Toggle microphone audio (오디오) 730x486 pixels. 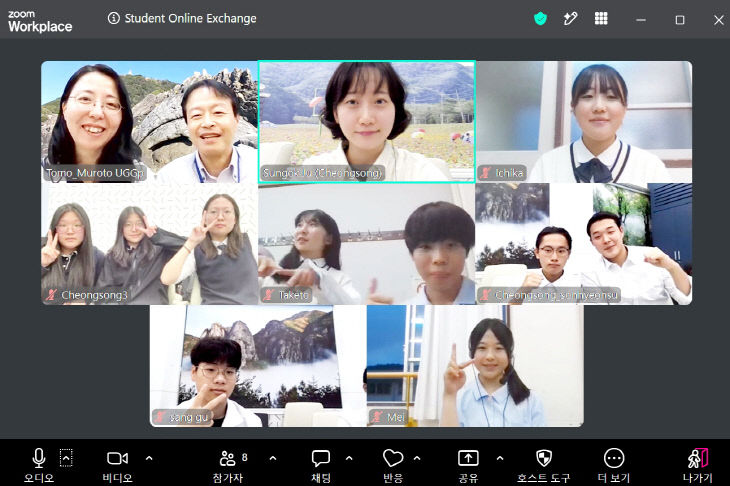[39, 465]
